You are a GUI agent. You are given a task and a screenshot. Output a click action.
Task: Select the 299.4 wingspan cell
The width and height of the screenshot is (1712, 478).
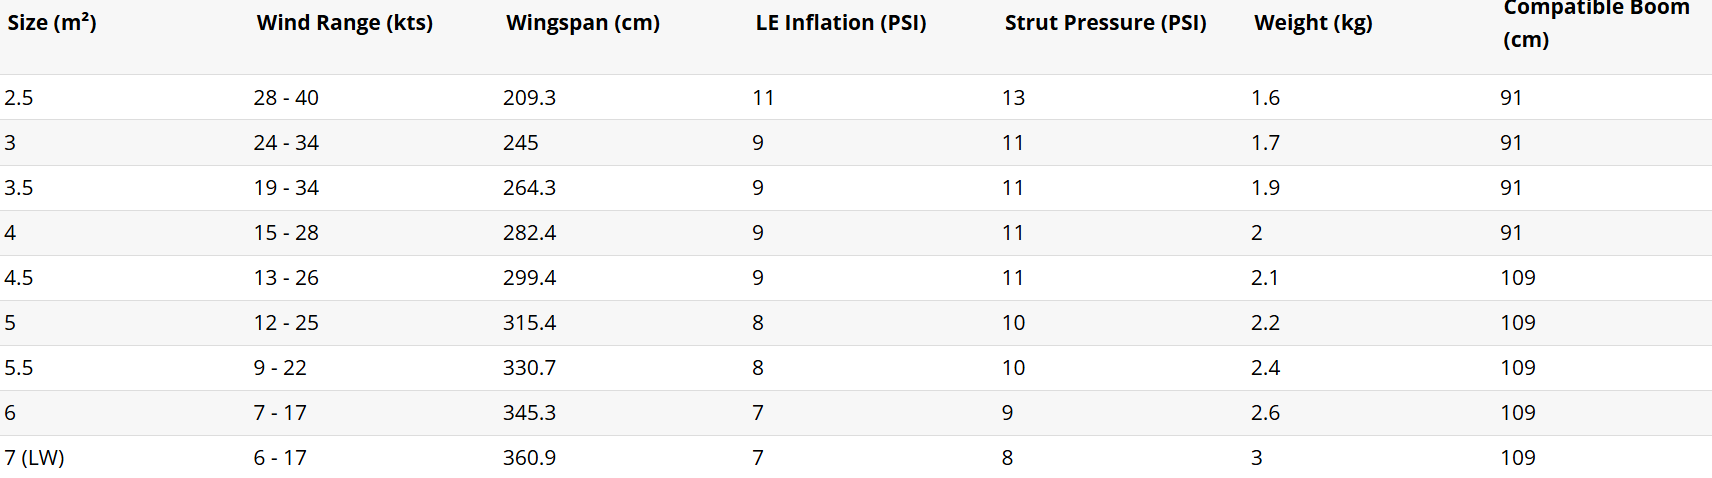click(529, 278)
